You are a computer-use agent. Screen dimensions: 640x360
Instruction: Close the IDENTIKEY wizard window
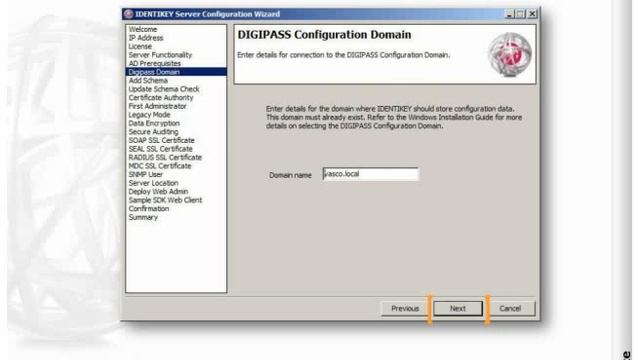click(x=532, y=14)
